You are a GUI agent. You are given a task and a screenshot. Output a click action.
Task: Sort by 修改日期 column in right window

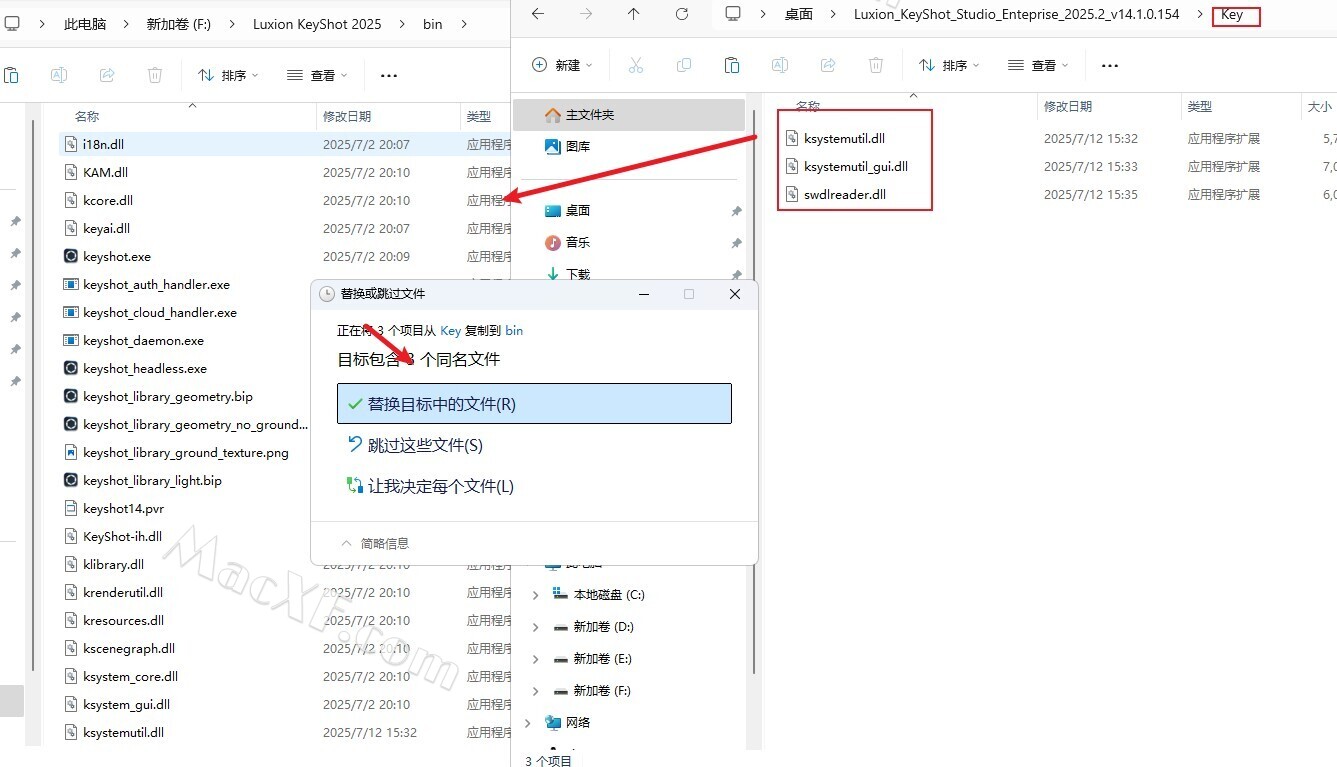(1068, 106)
